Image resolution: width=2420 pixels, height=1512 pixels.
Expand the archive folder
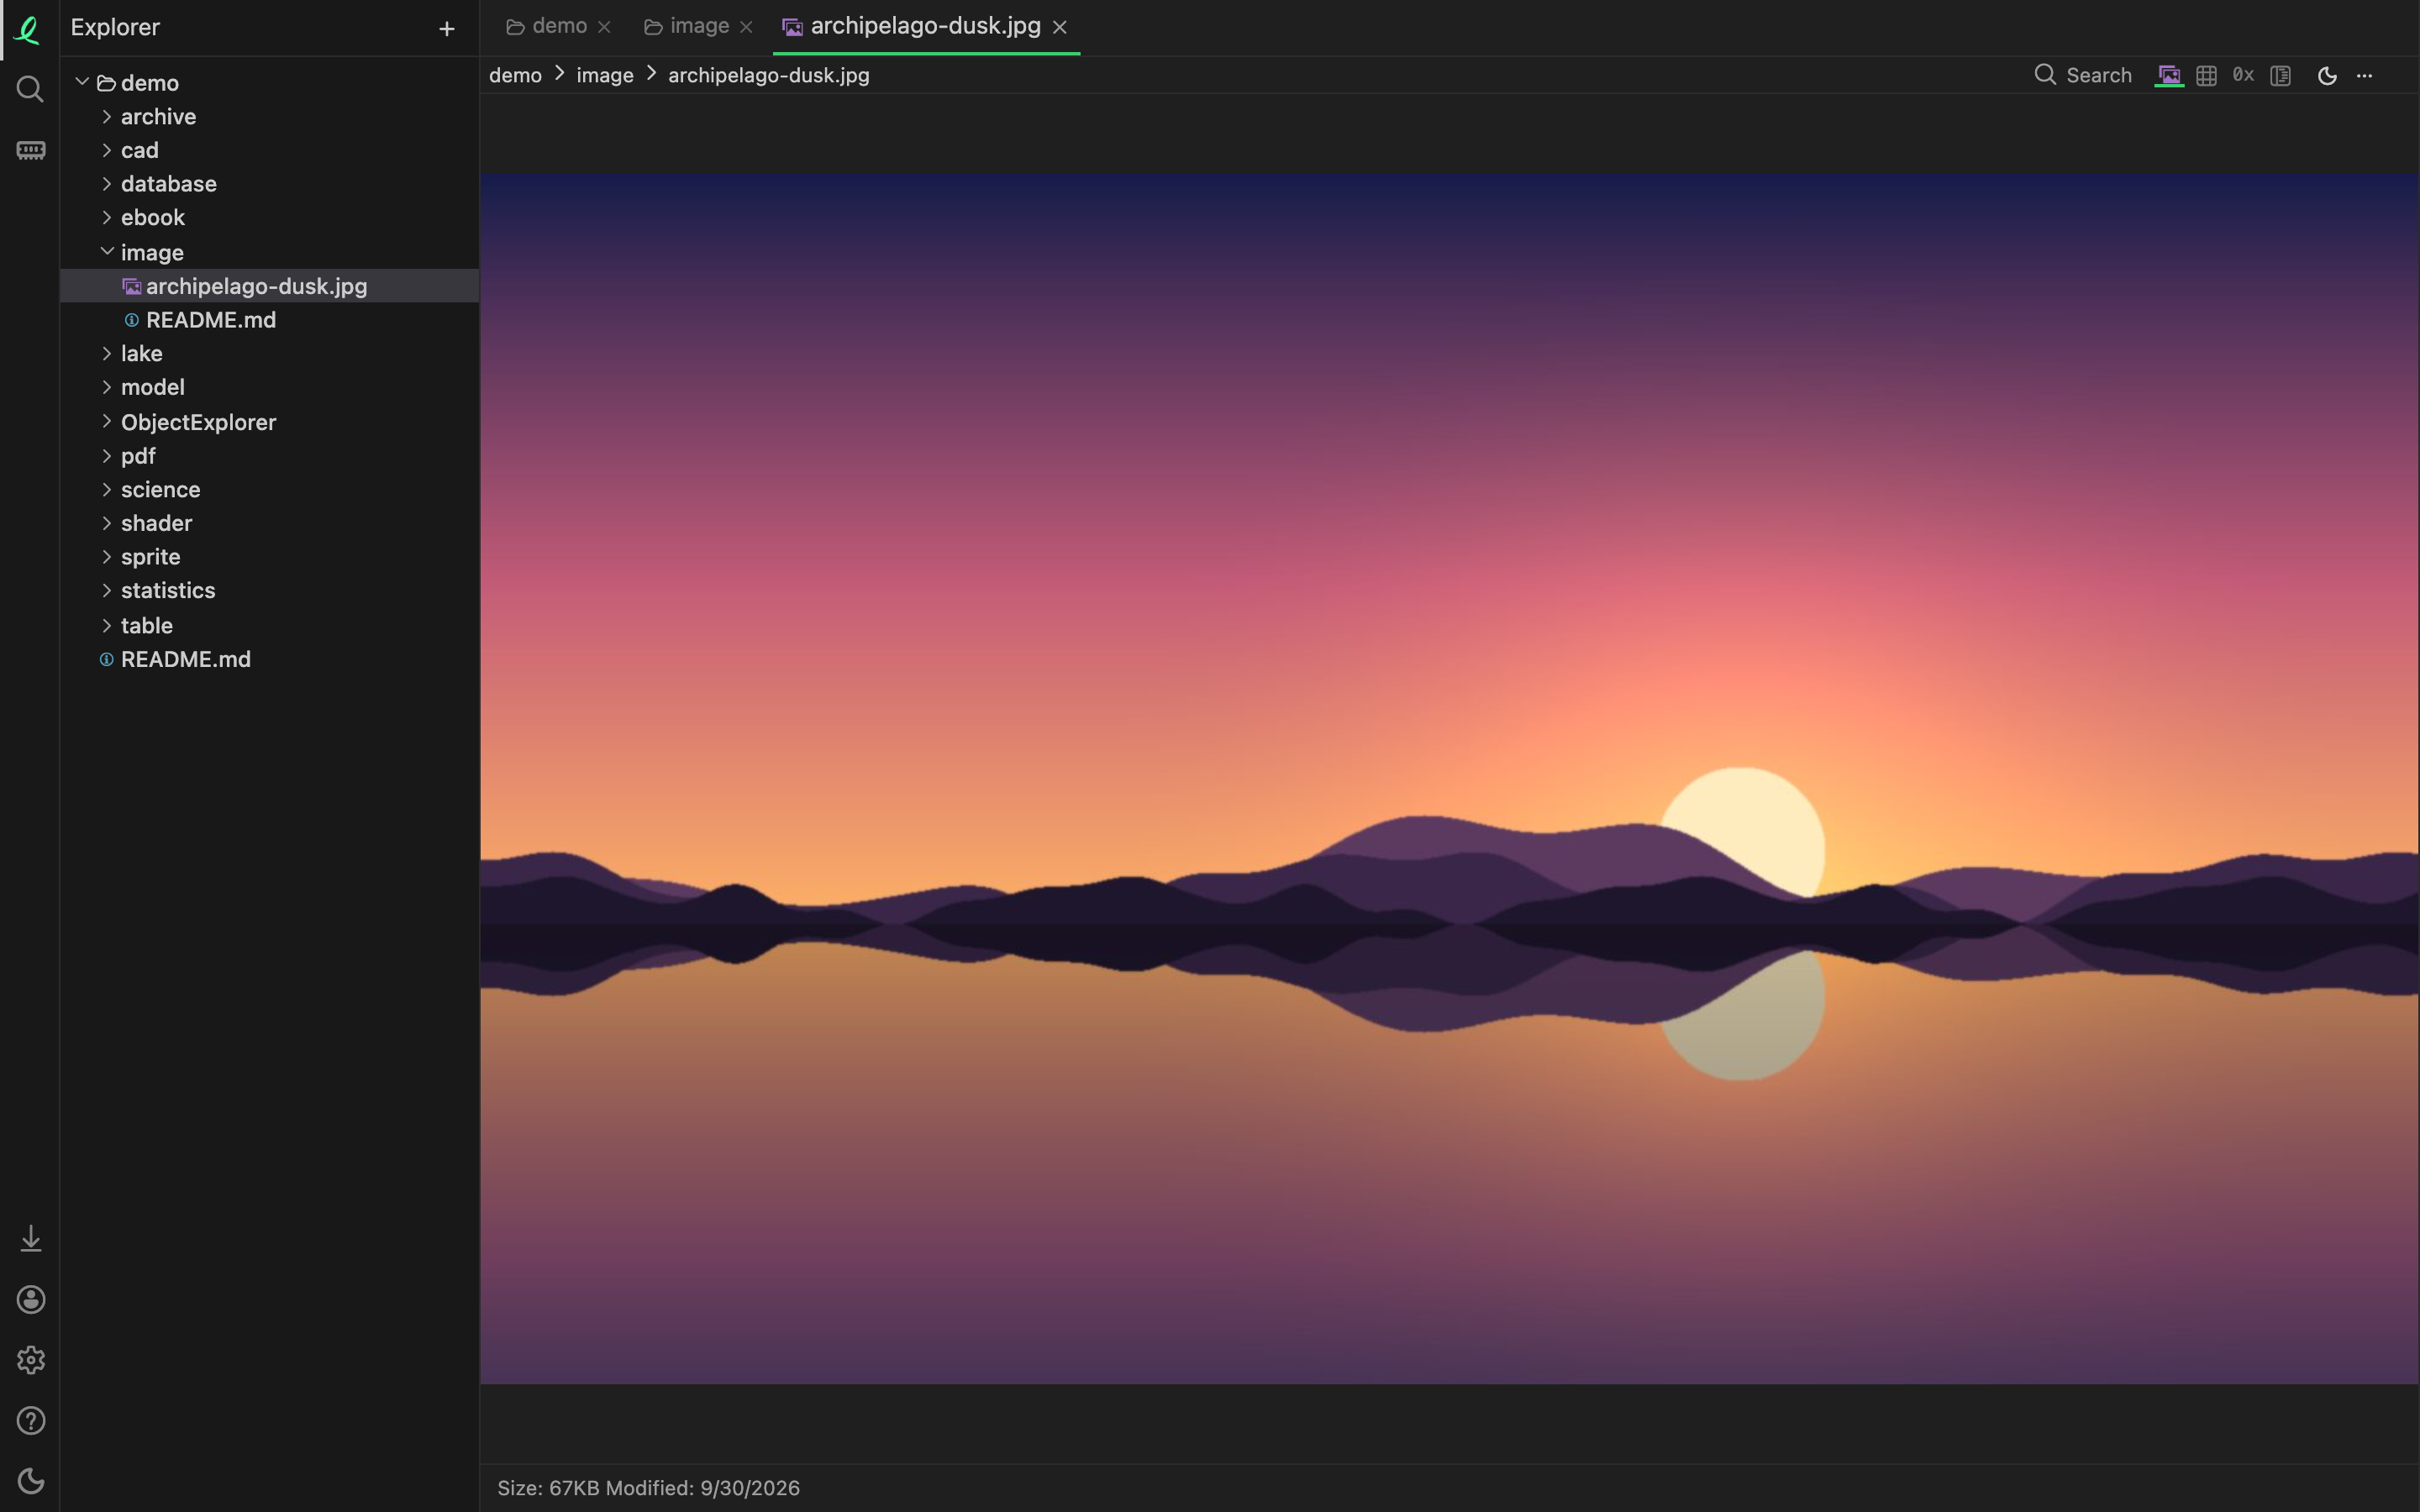point(106,116)
